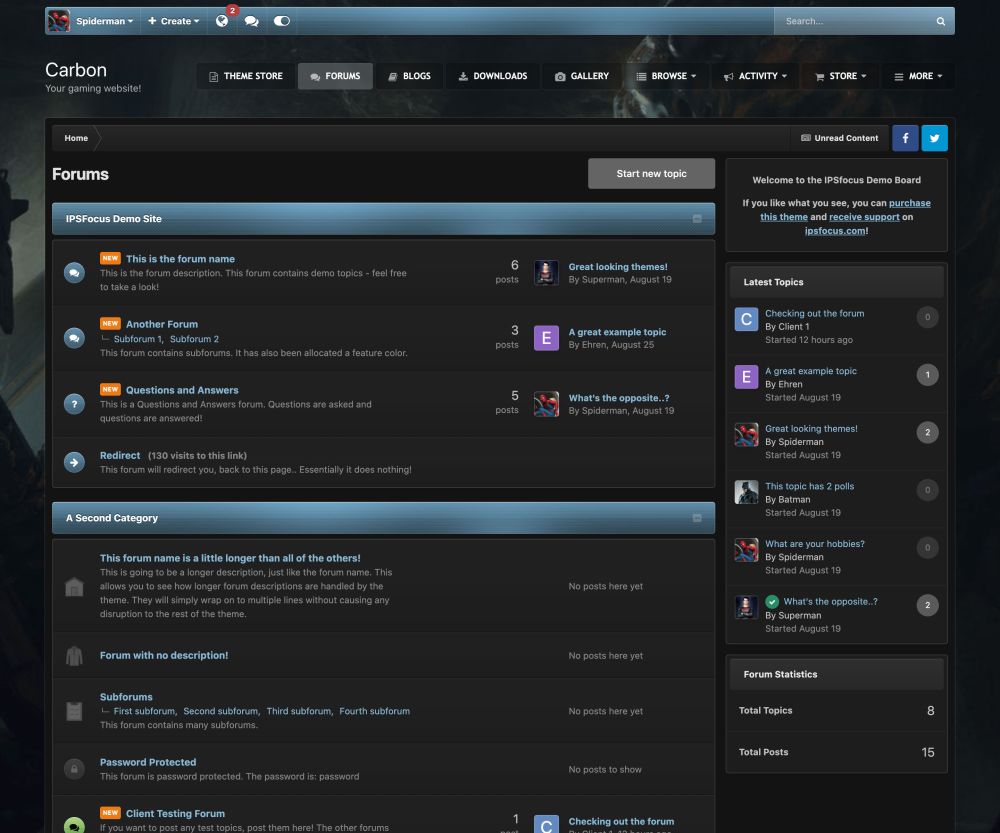This screenshot has width=1000, height=833.
Task: Share via the Twitter icon
Action: [x=934, y=138]
